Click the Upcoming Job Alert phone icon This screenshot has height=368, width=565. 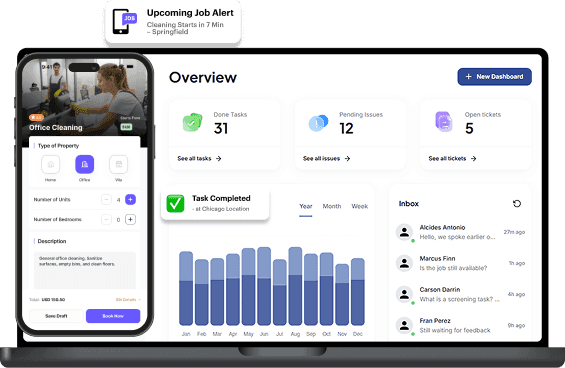click(x=124, y=21)
